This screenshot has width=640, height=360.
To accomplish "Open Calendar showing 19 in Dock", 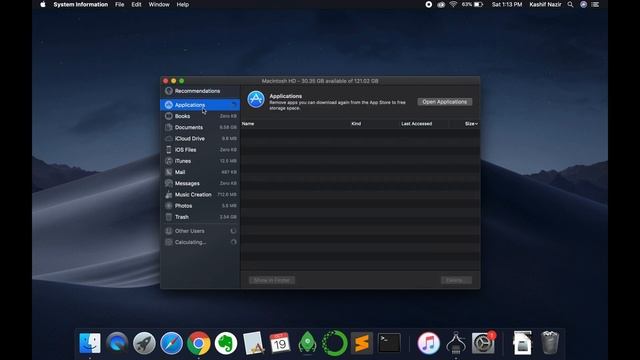I will 280,343.
